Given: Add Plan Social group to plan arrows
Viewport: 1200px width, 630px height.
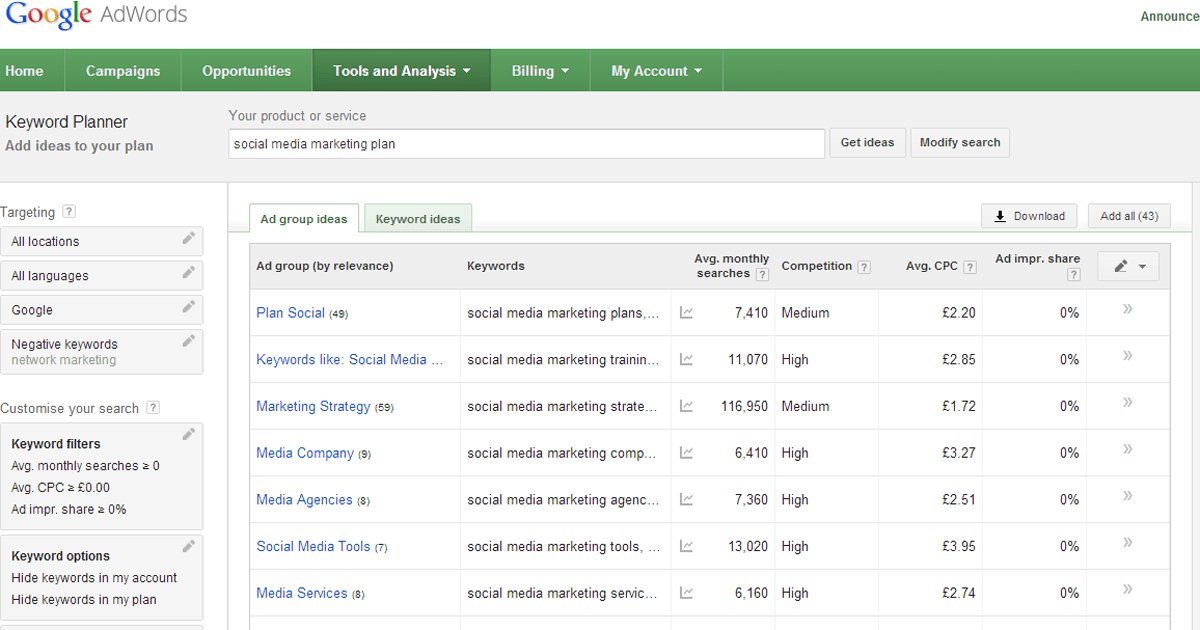Looking at the screenshot, I should coord(1127,309).
